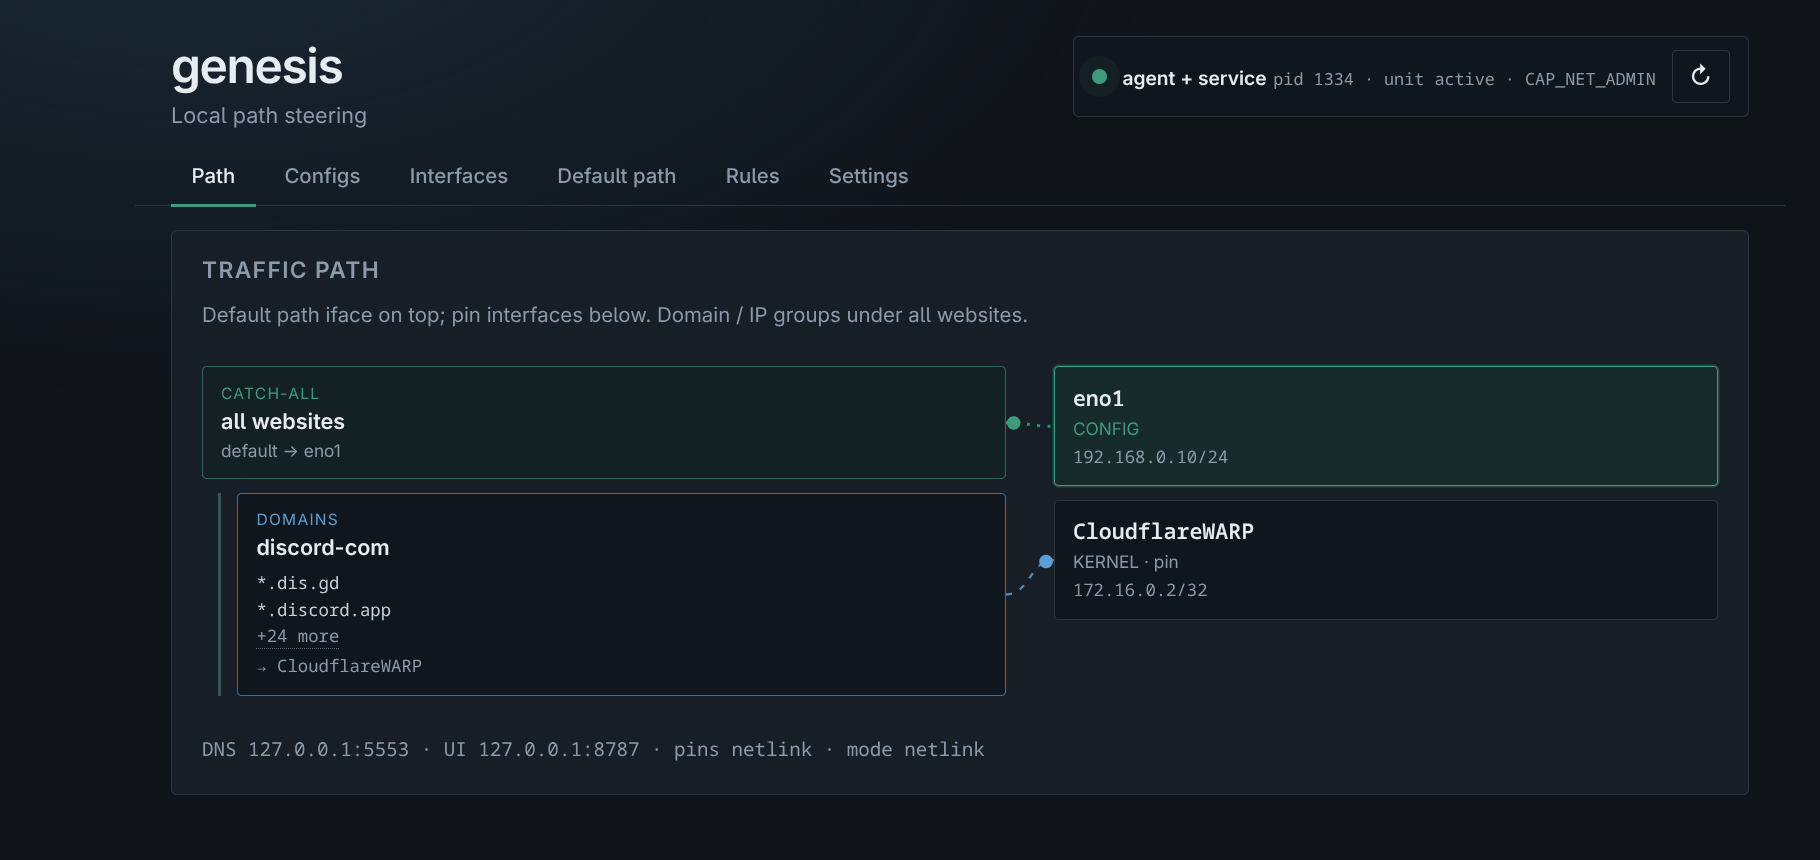
Task: Click the refresh status icon button
Action: [x=1700, y=76]
